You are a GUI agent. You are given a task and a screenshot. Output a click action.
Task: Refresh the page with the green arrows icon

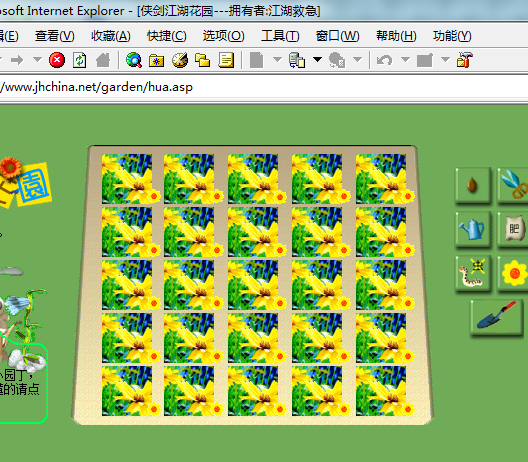(80, 60)
